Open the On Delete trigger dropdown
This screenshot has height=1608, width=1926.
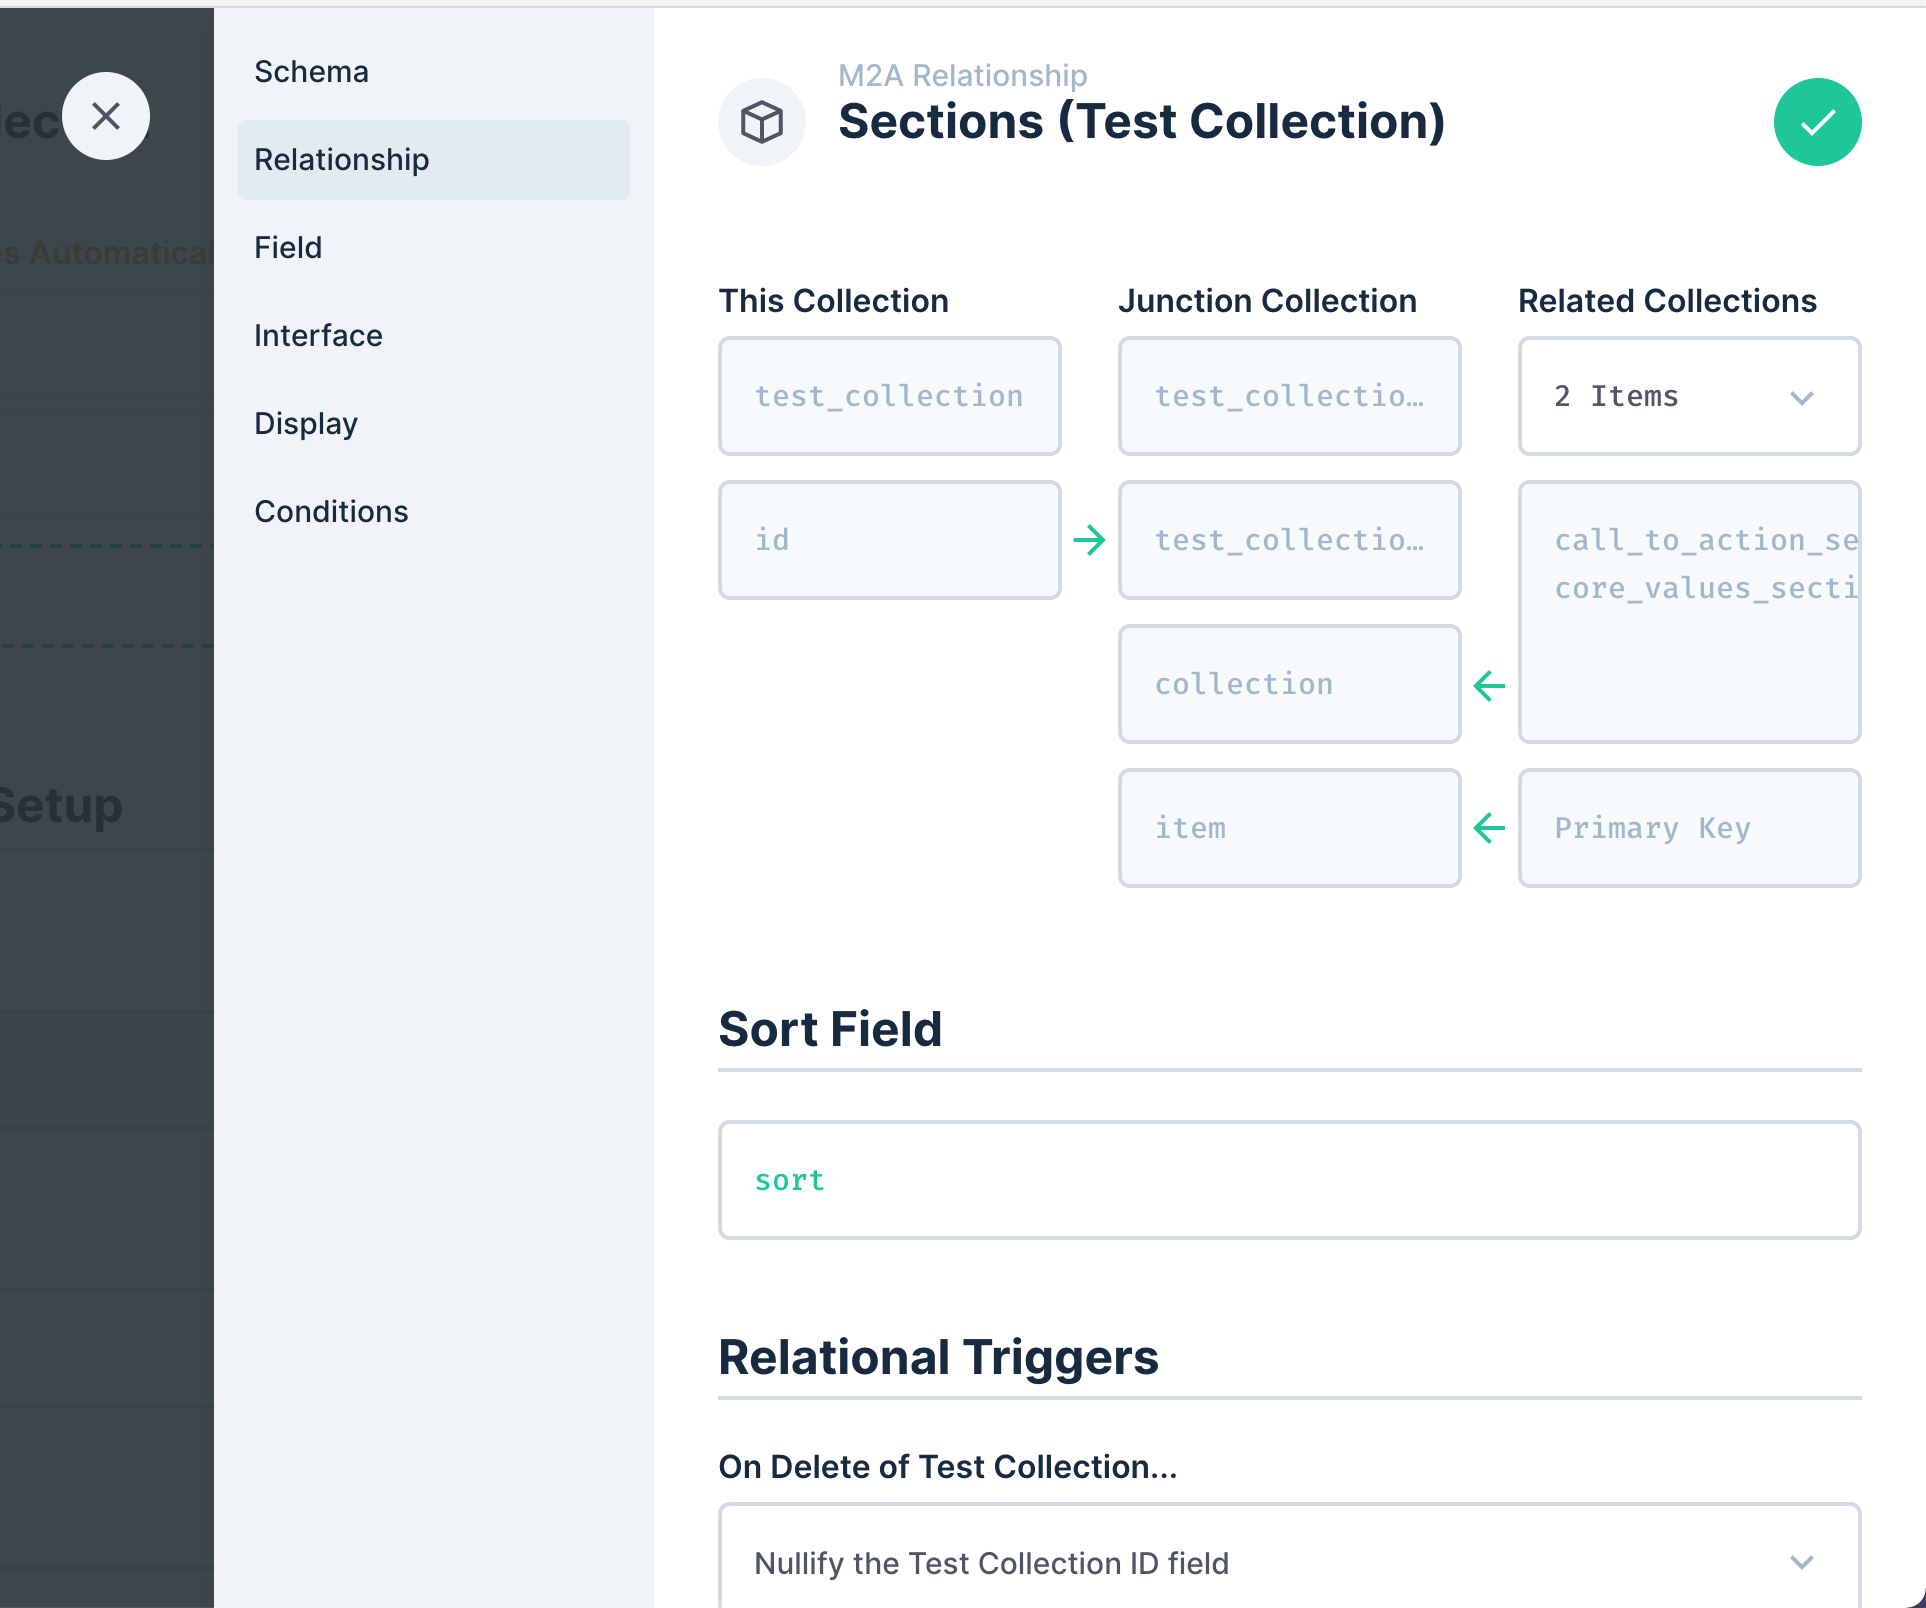(x=1290, y=1562)
